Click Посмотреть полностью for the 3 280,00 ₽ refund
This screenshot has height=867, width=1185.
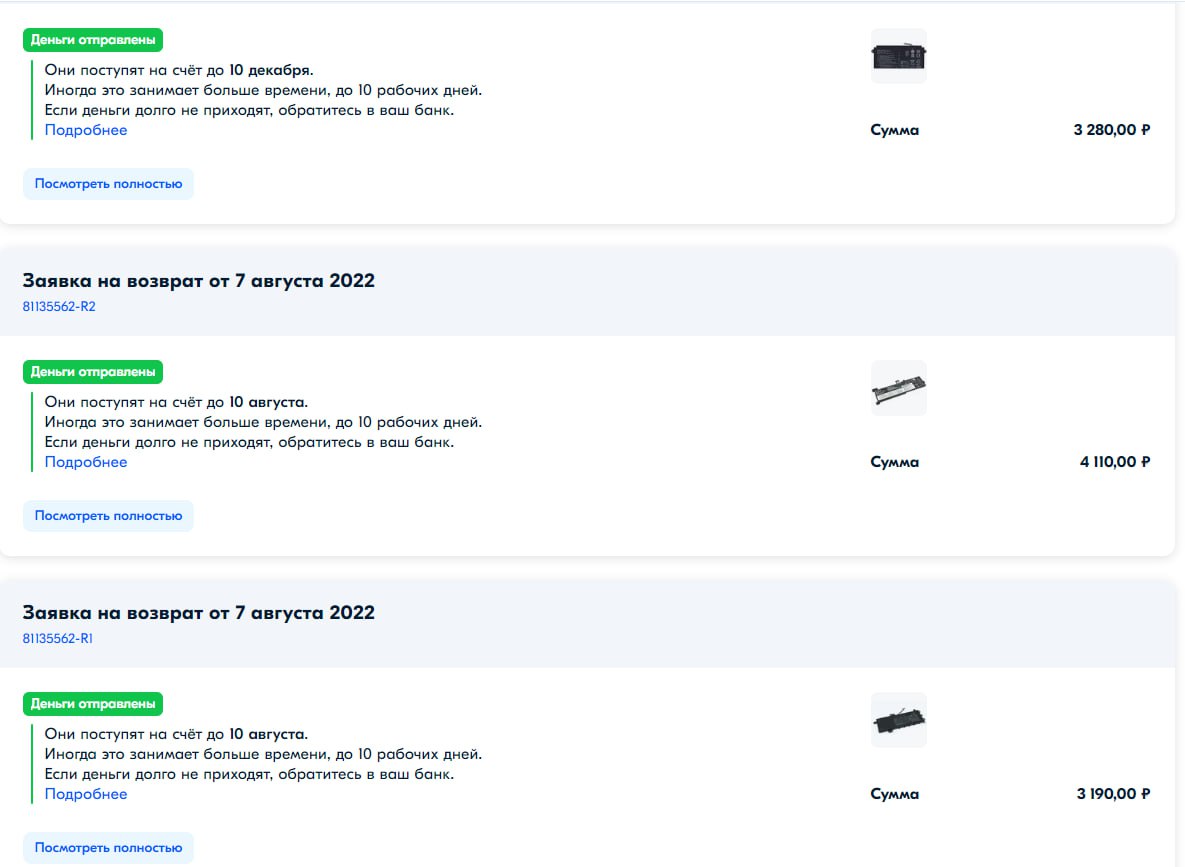point(108,184)
